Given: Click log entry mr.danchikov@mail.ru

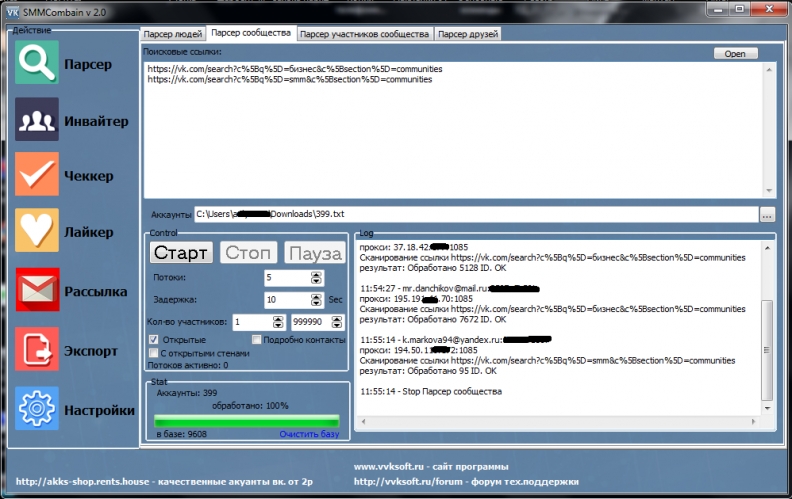Looking at the screenshot, I should coord(450,288).
